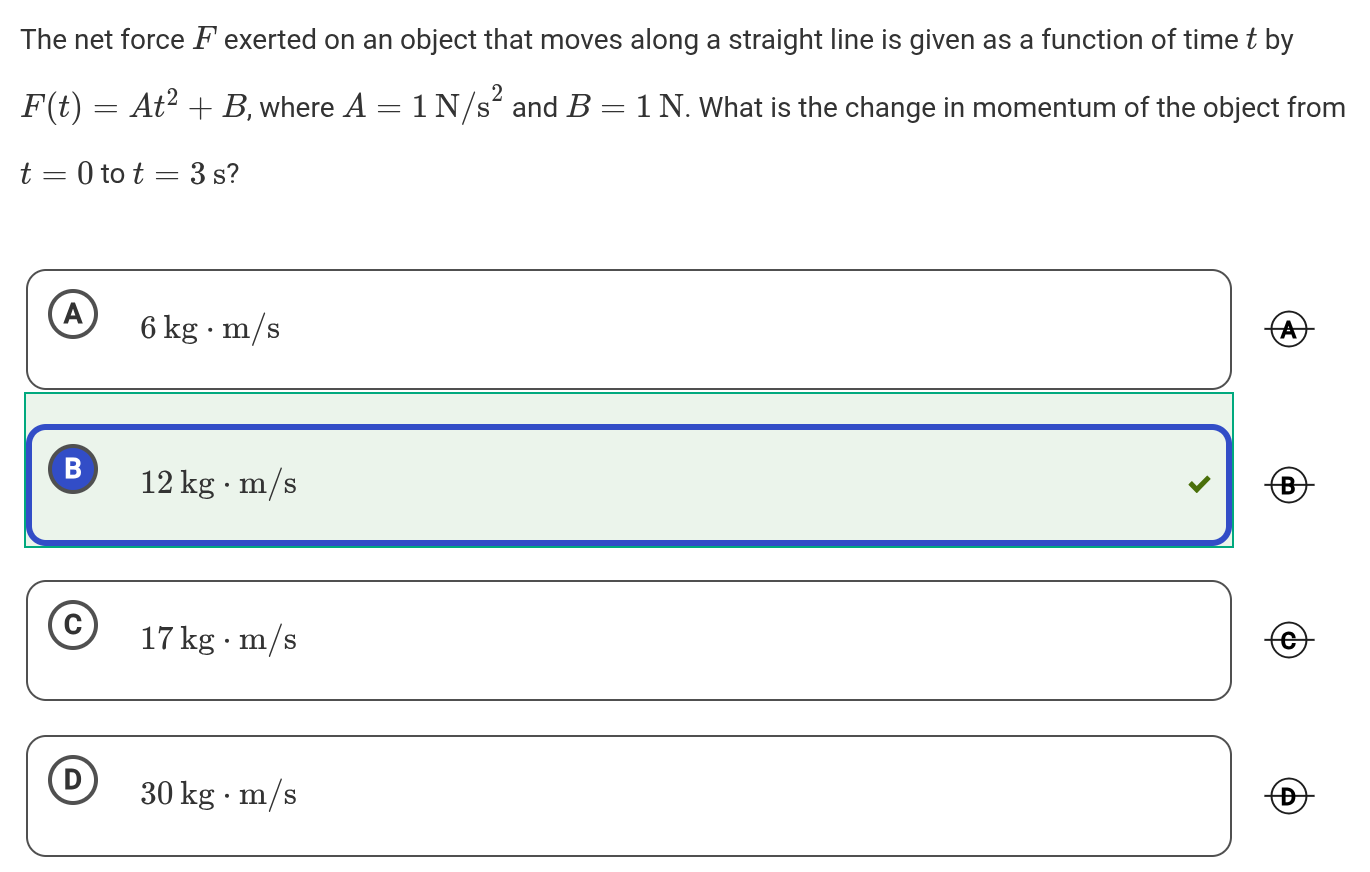This screenshot has width=1370, height=872.
Task: Click the filled blue B answer bubble
Action: 73,469
